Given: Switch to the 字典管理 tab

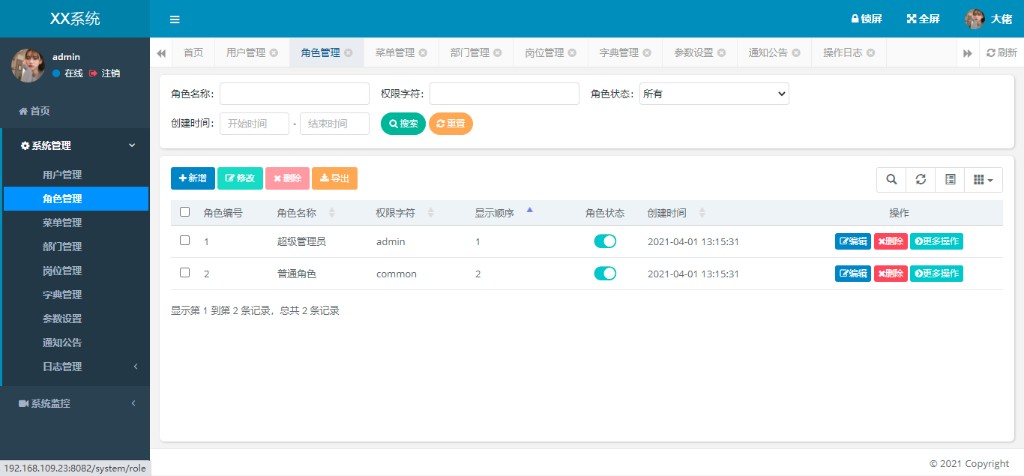Looking at the screenshot, I should (x=618, y=53).
